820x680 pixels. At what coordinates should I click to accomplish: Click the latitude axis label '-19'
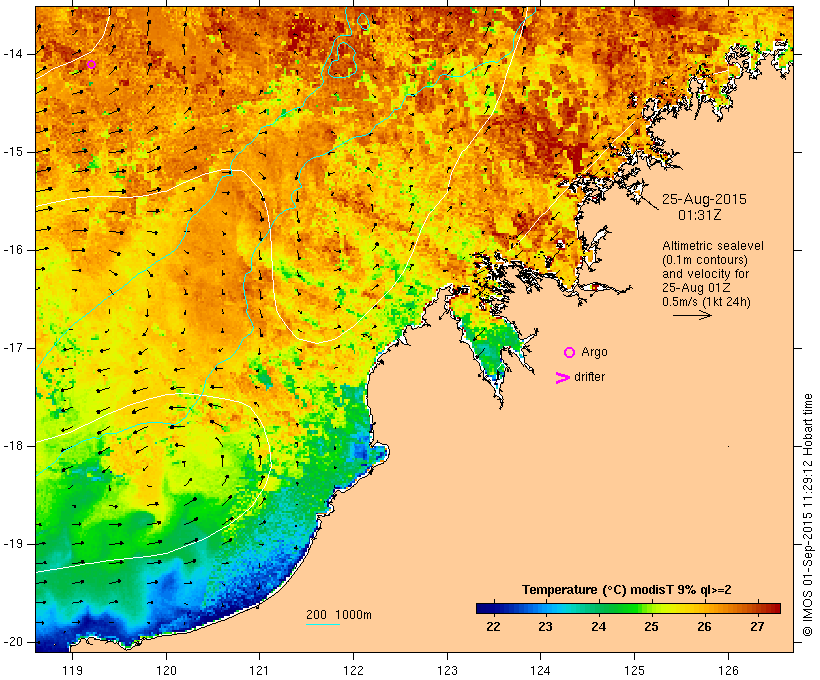13,544
